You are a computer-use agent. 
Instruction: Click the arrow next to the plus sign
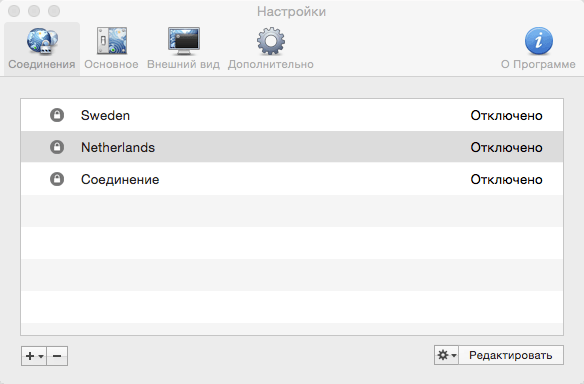click(41, 356)
